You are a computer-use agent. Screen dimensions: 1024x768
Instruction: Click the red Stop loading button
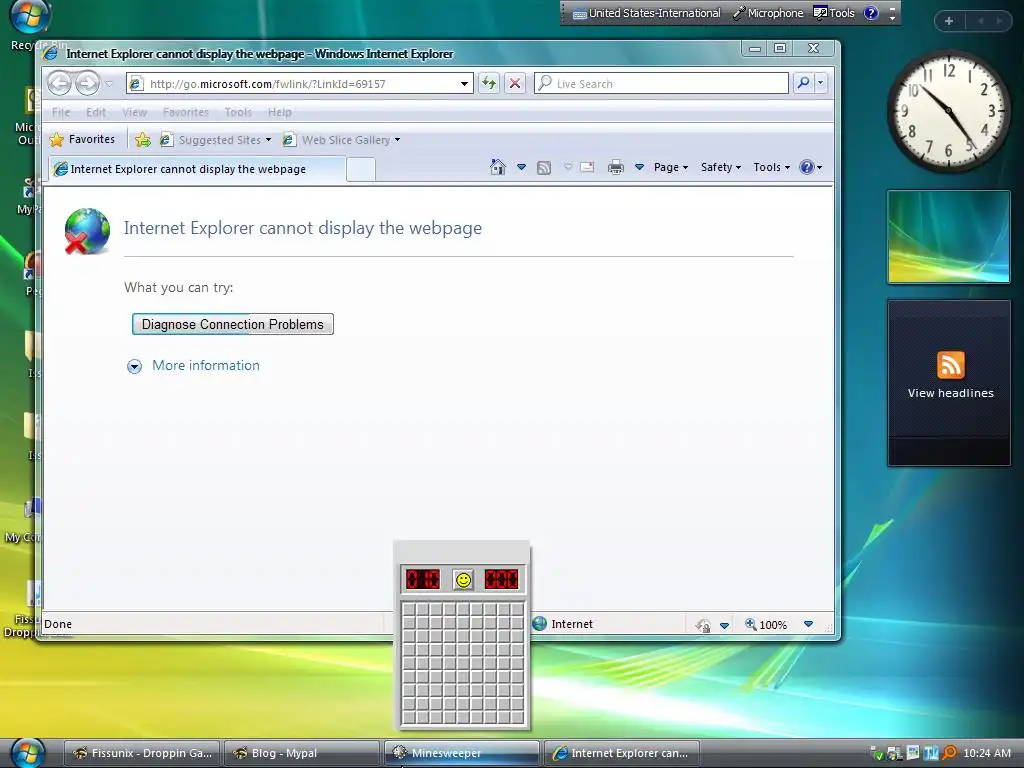pyautogui.click(x=515, y=83)
